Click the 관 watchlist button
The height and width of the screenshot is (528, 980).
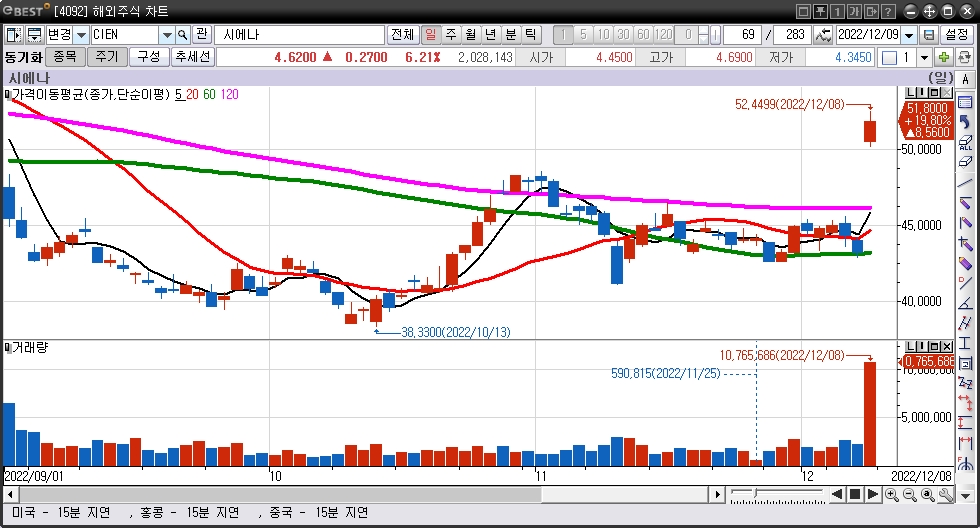201,34
